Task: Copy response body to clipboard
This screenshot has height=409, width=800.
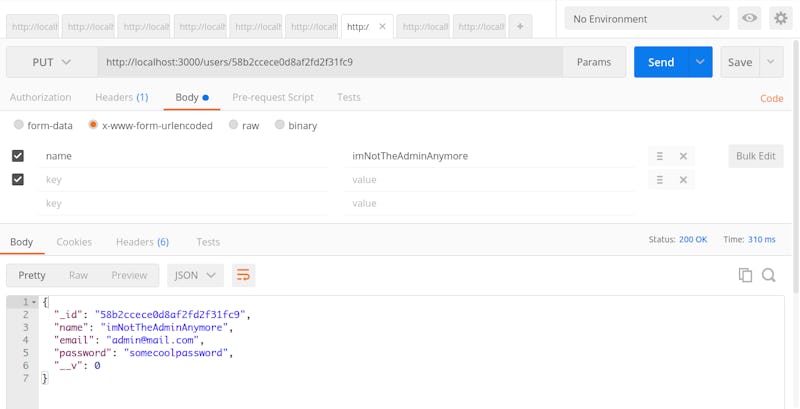Action: point(745,275)
